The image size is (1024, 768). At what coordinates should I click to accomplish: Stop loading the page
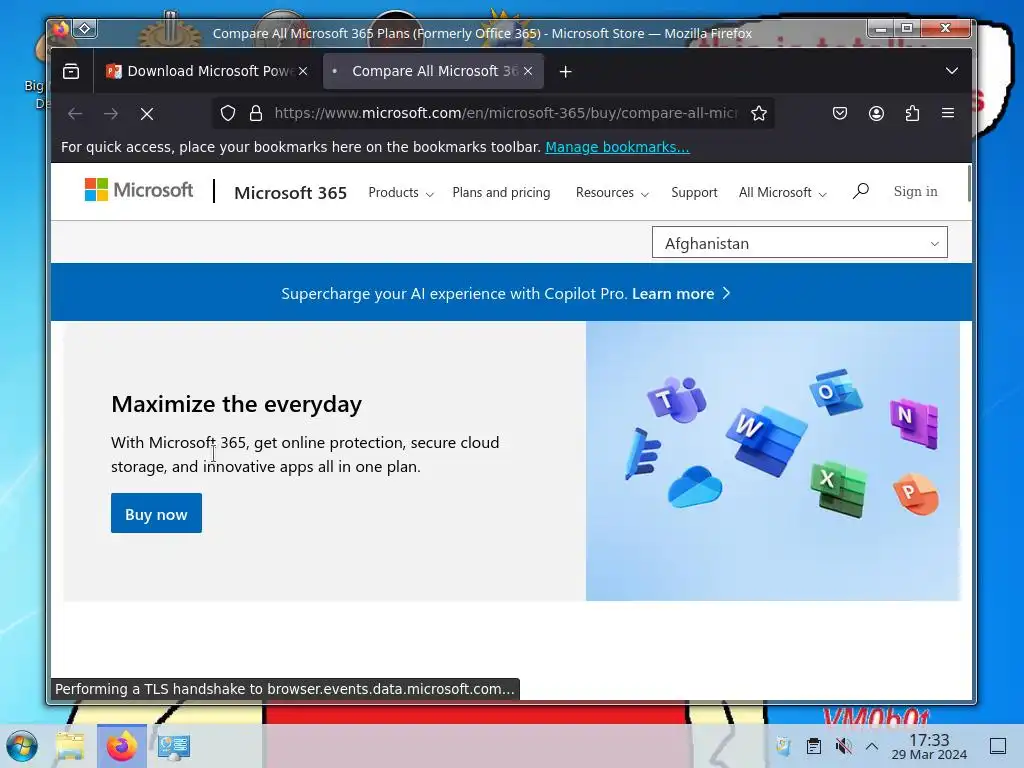coord(147,114)
